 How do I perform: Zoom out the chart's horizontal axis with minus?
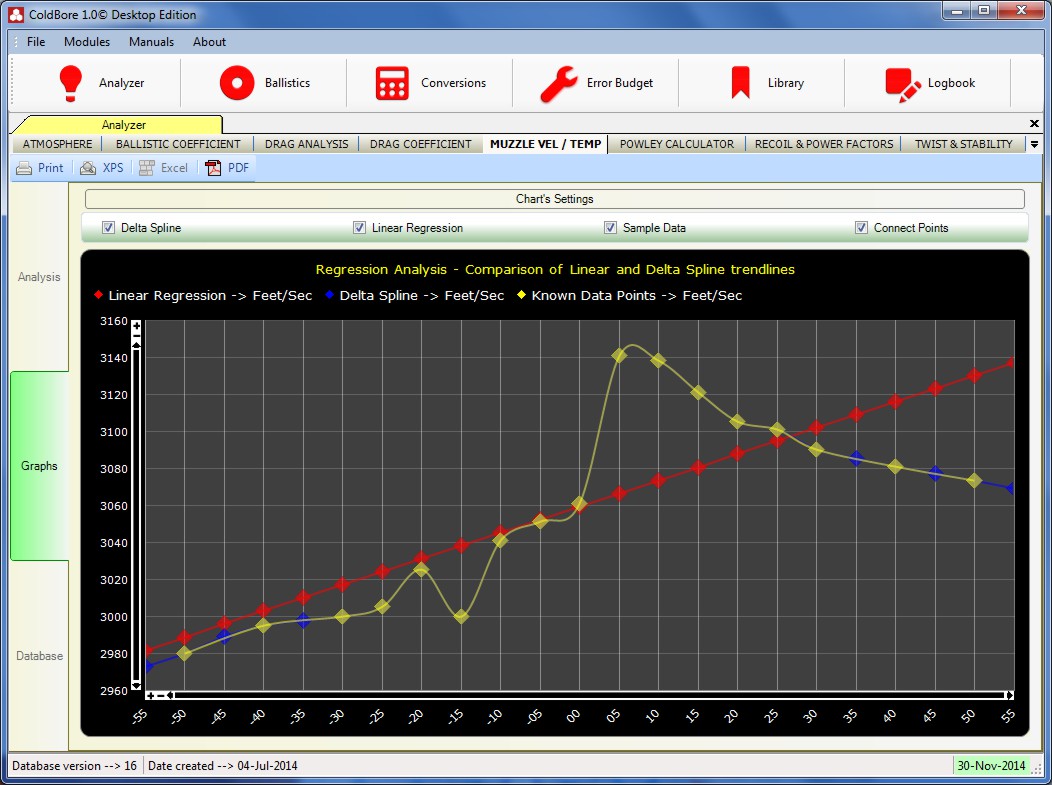click(160, 696)
